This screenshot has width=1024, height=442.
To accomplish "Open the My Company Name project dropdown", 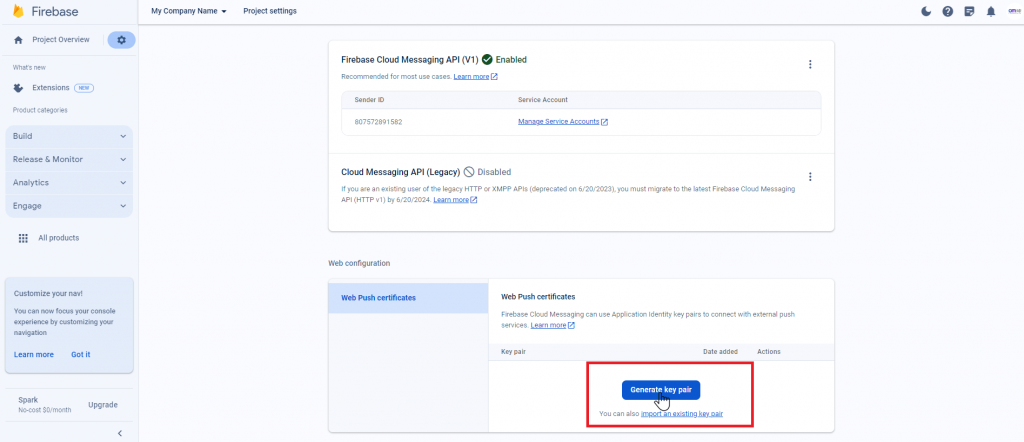I will [x=189, y=11].
